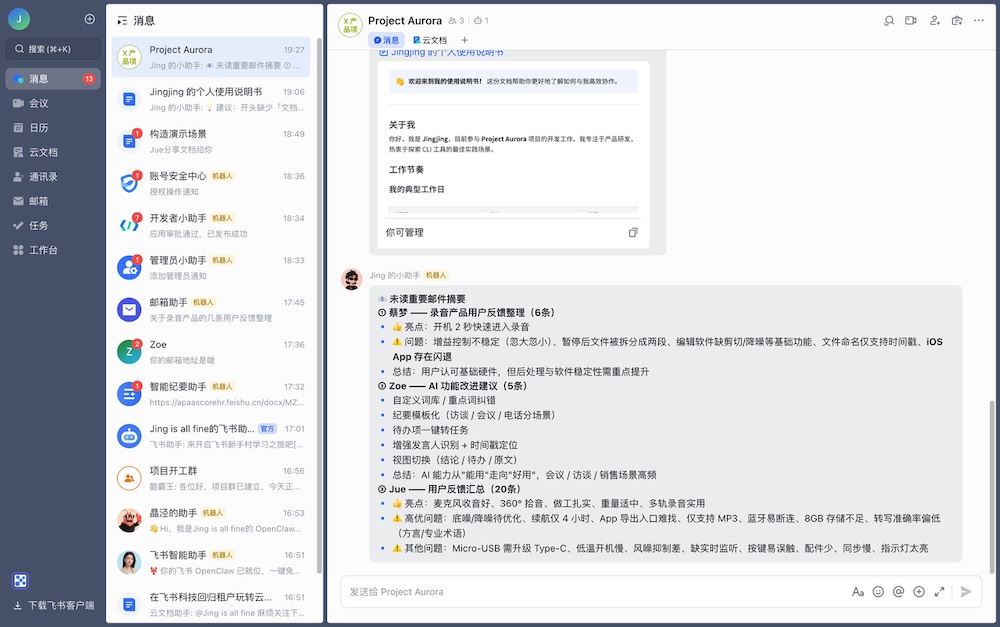Open the 通讯录 contacts section
The image size is (1000, 627).
coord(40,177)
